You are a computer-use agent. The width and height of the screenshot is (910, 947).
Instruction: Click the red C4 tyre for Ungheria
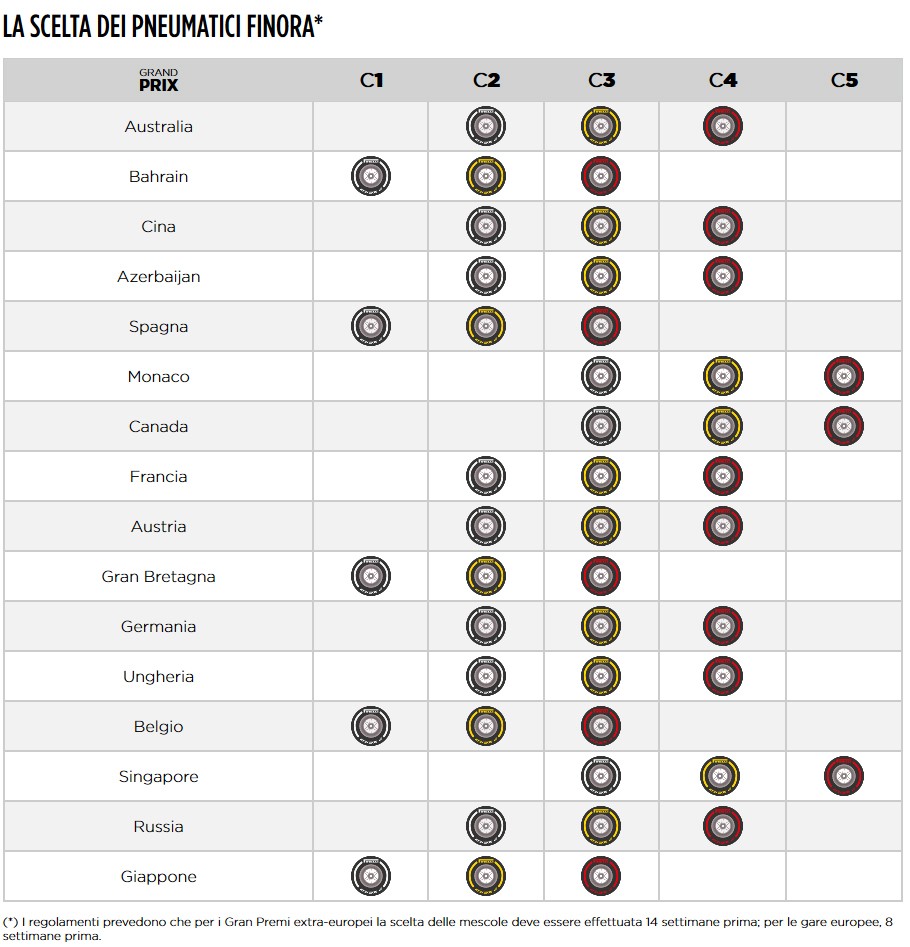722,677
